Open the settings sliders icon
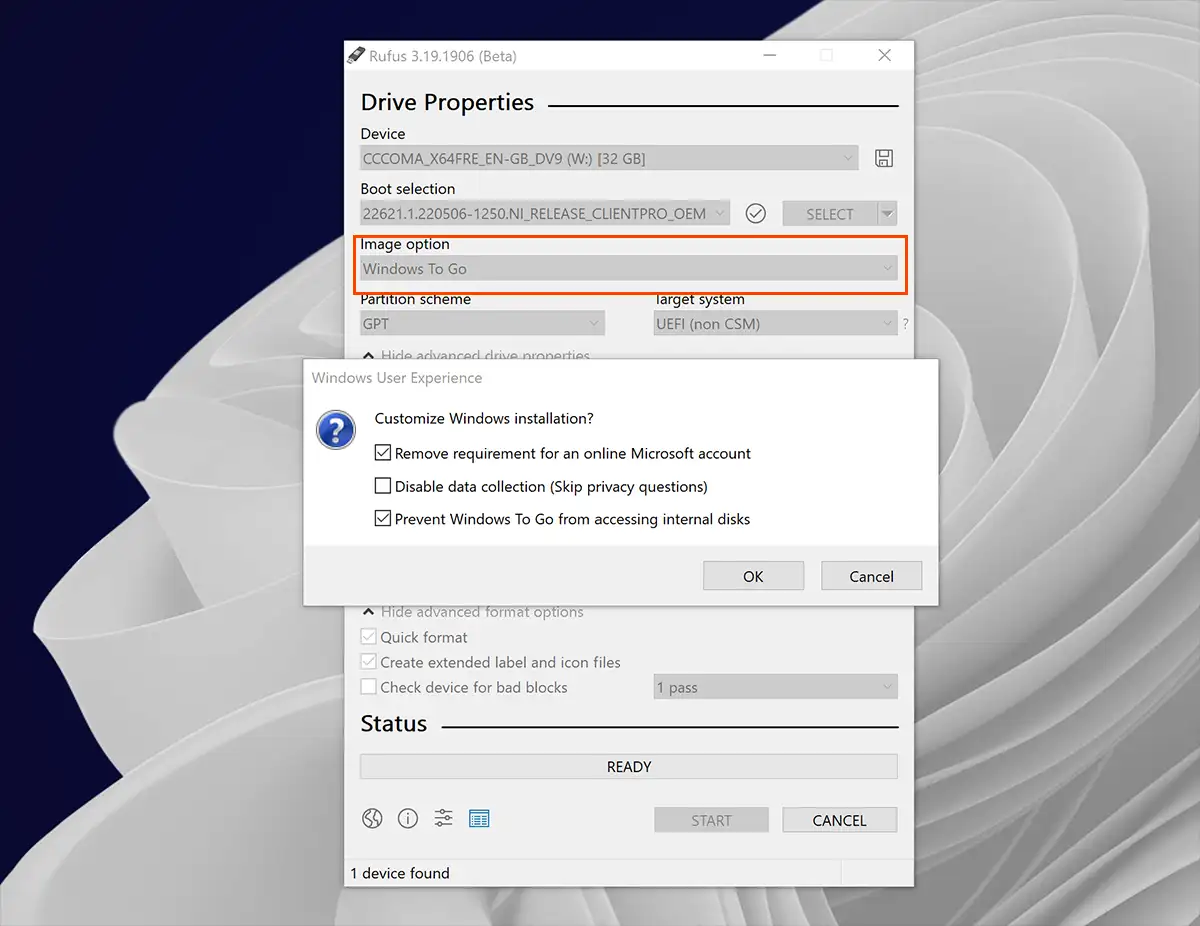 (x=444, y=819)
